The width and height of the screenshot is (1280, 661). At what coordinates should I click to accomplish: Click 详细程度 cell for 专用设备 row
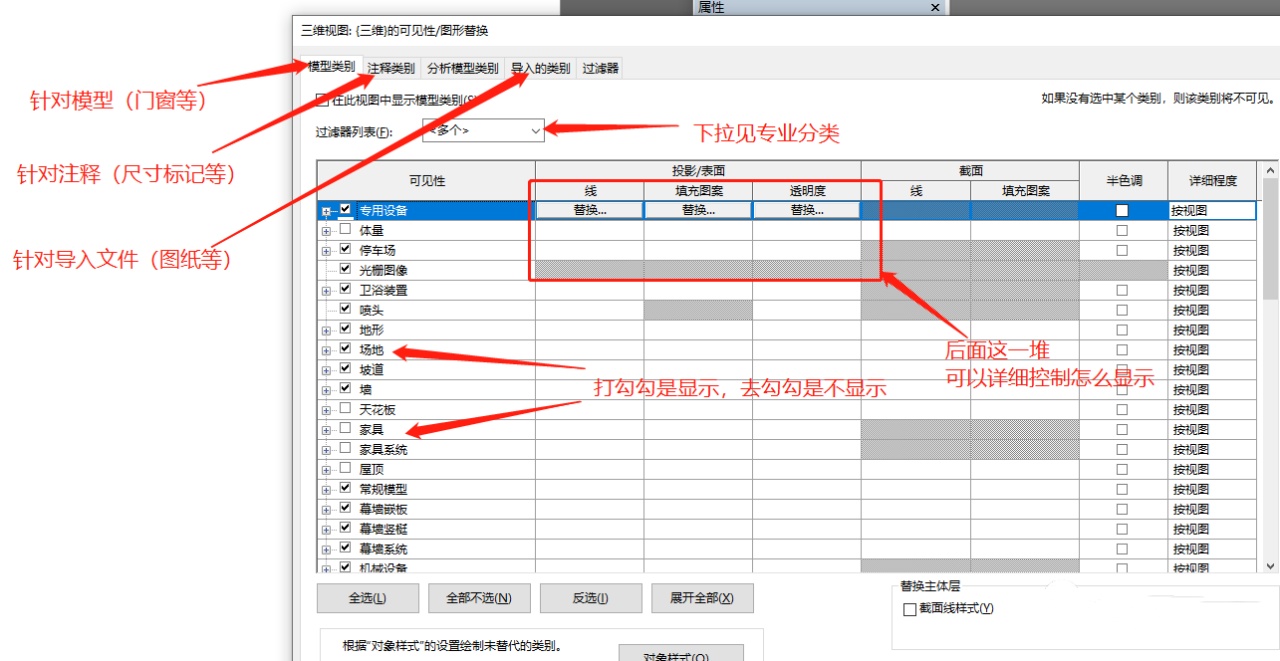(x=1212, y=211)
